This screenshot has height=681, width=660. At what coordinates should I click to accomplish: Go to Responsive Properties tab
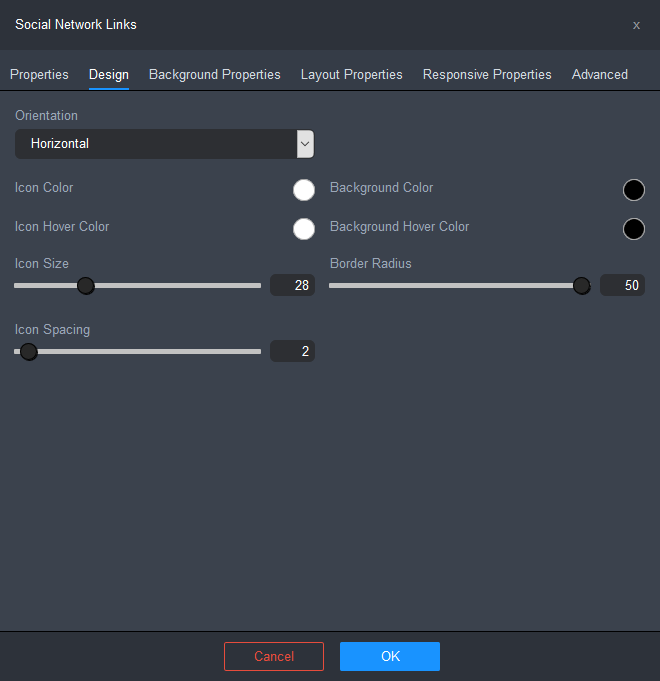tap(487, 75)
